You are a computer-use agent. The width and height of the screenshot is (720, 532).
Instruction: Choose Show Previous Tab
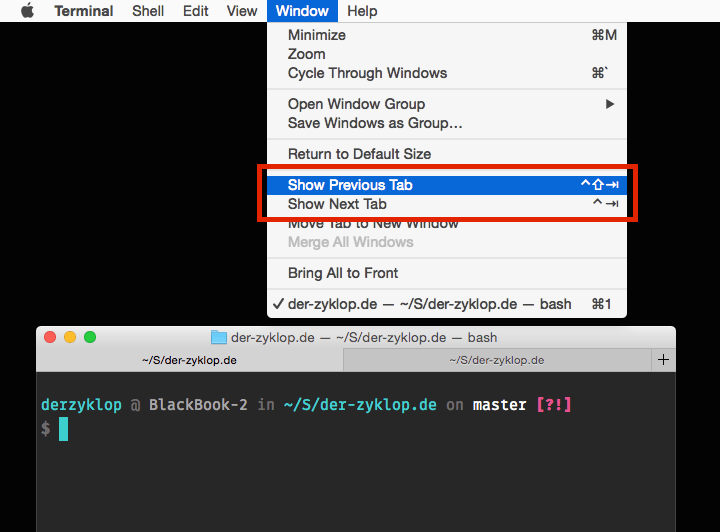click(x=350, y=185)
